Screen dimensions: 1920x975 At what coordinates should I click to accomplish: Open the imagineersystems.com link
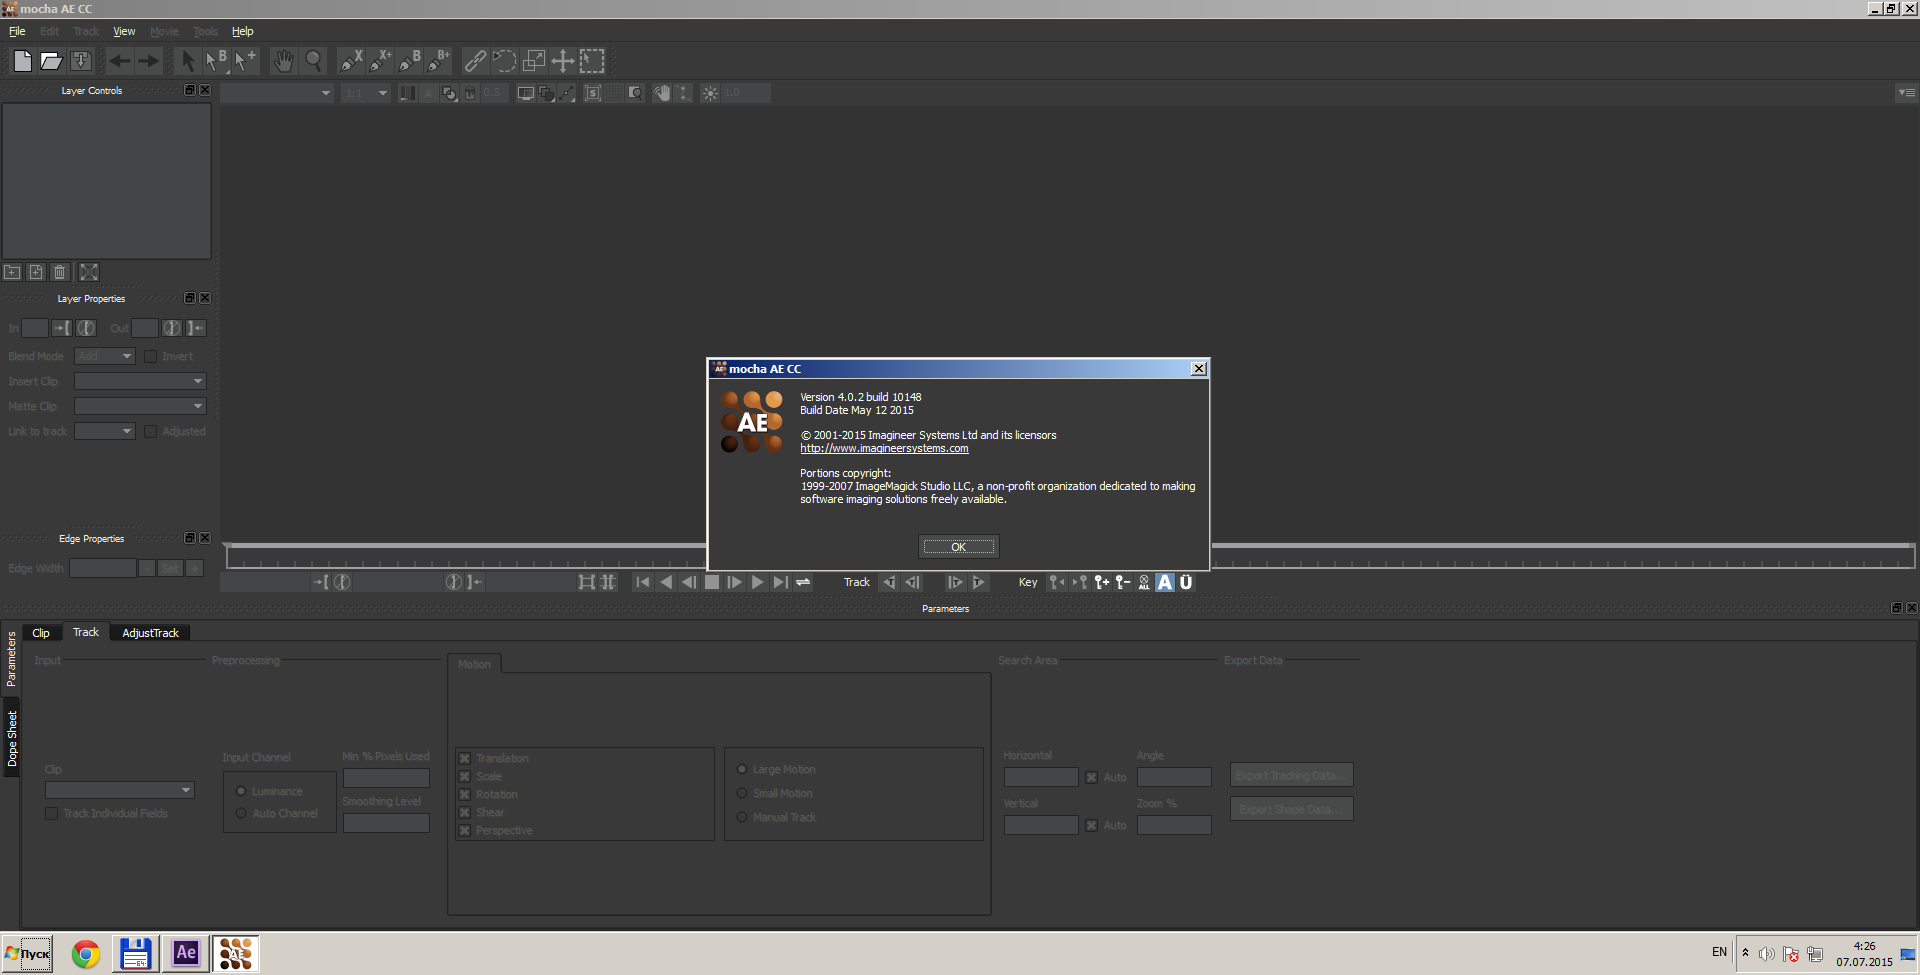(884, 449)
